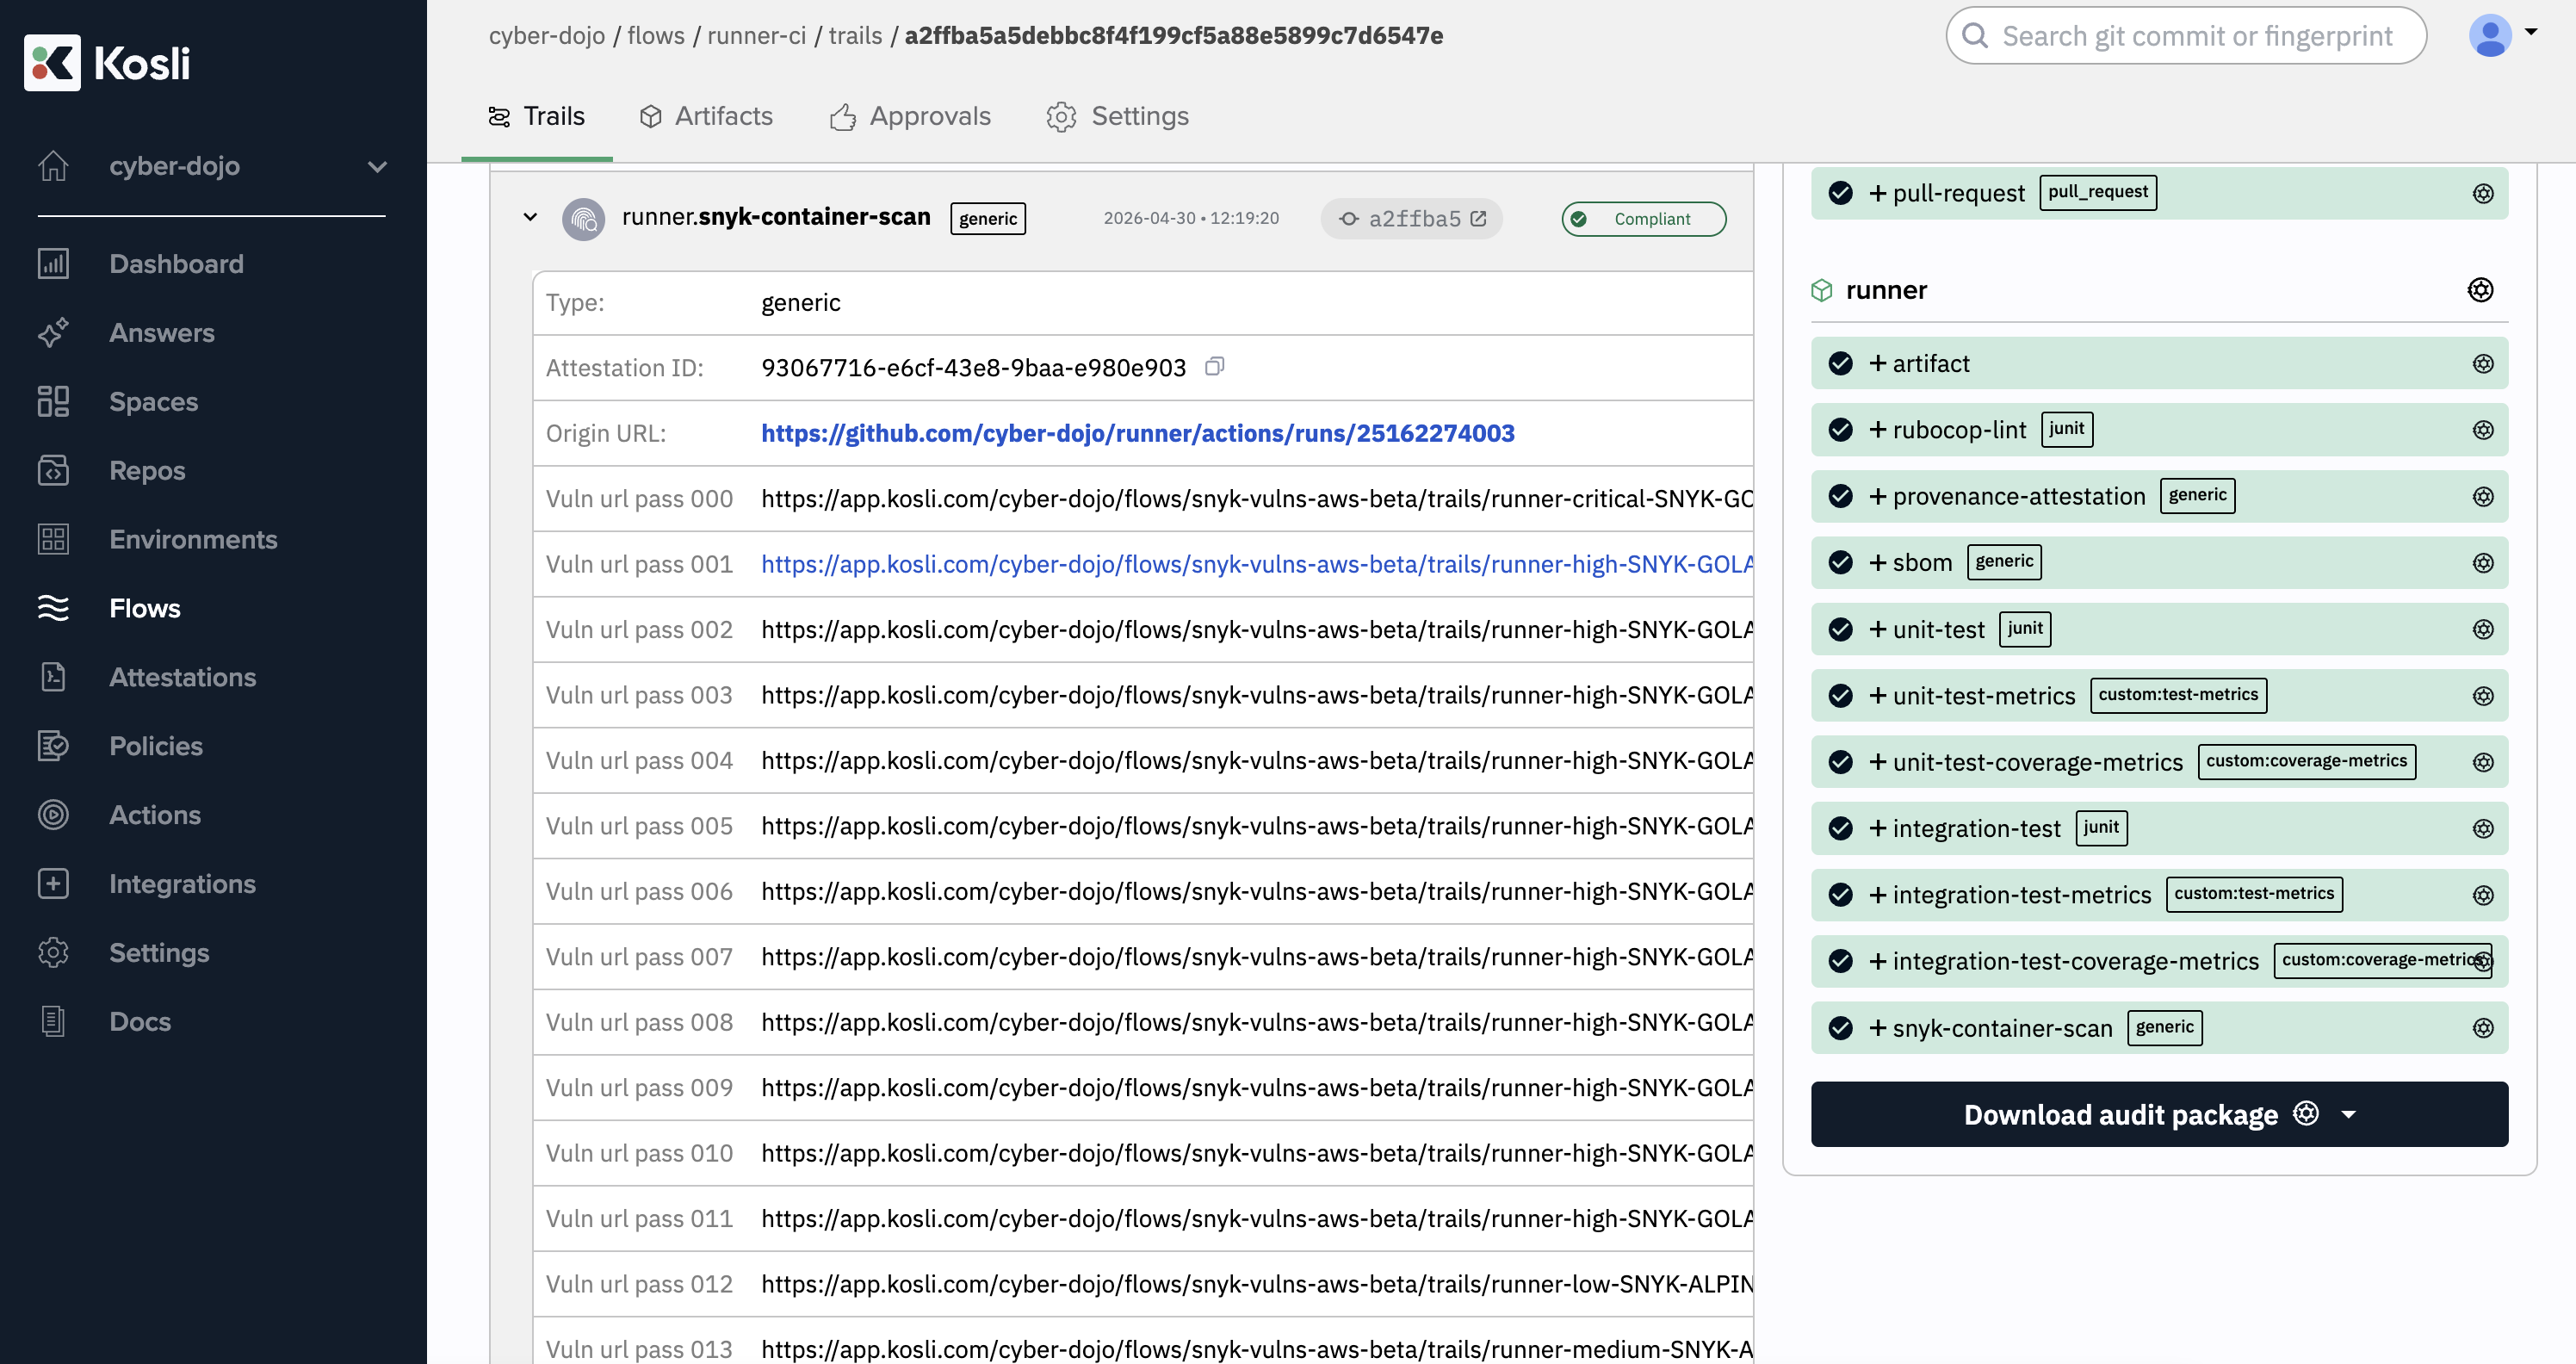Viewport: 2576px width, 1364px height.
Task: Click the user avatar icon
Action: click(x=2490, y=36)
